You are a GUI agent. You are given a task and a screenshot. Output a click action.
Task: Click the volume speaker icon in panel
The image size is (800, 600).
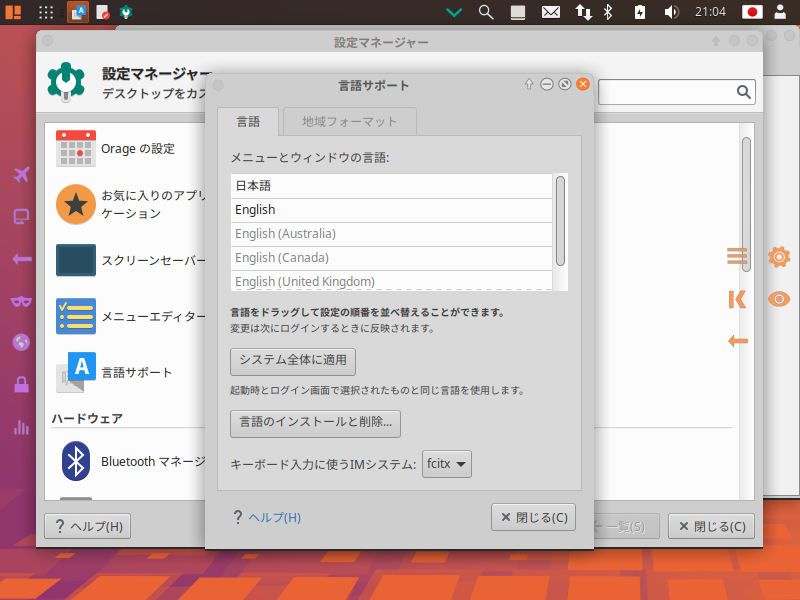672,12
